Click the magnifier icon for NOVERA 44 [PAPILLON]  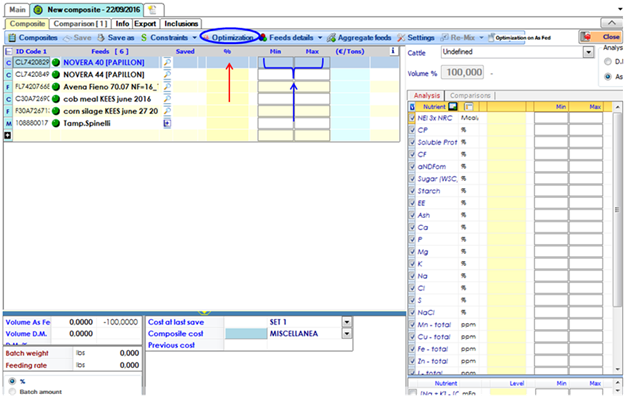[x=167, y=74]
